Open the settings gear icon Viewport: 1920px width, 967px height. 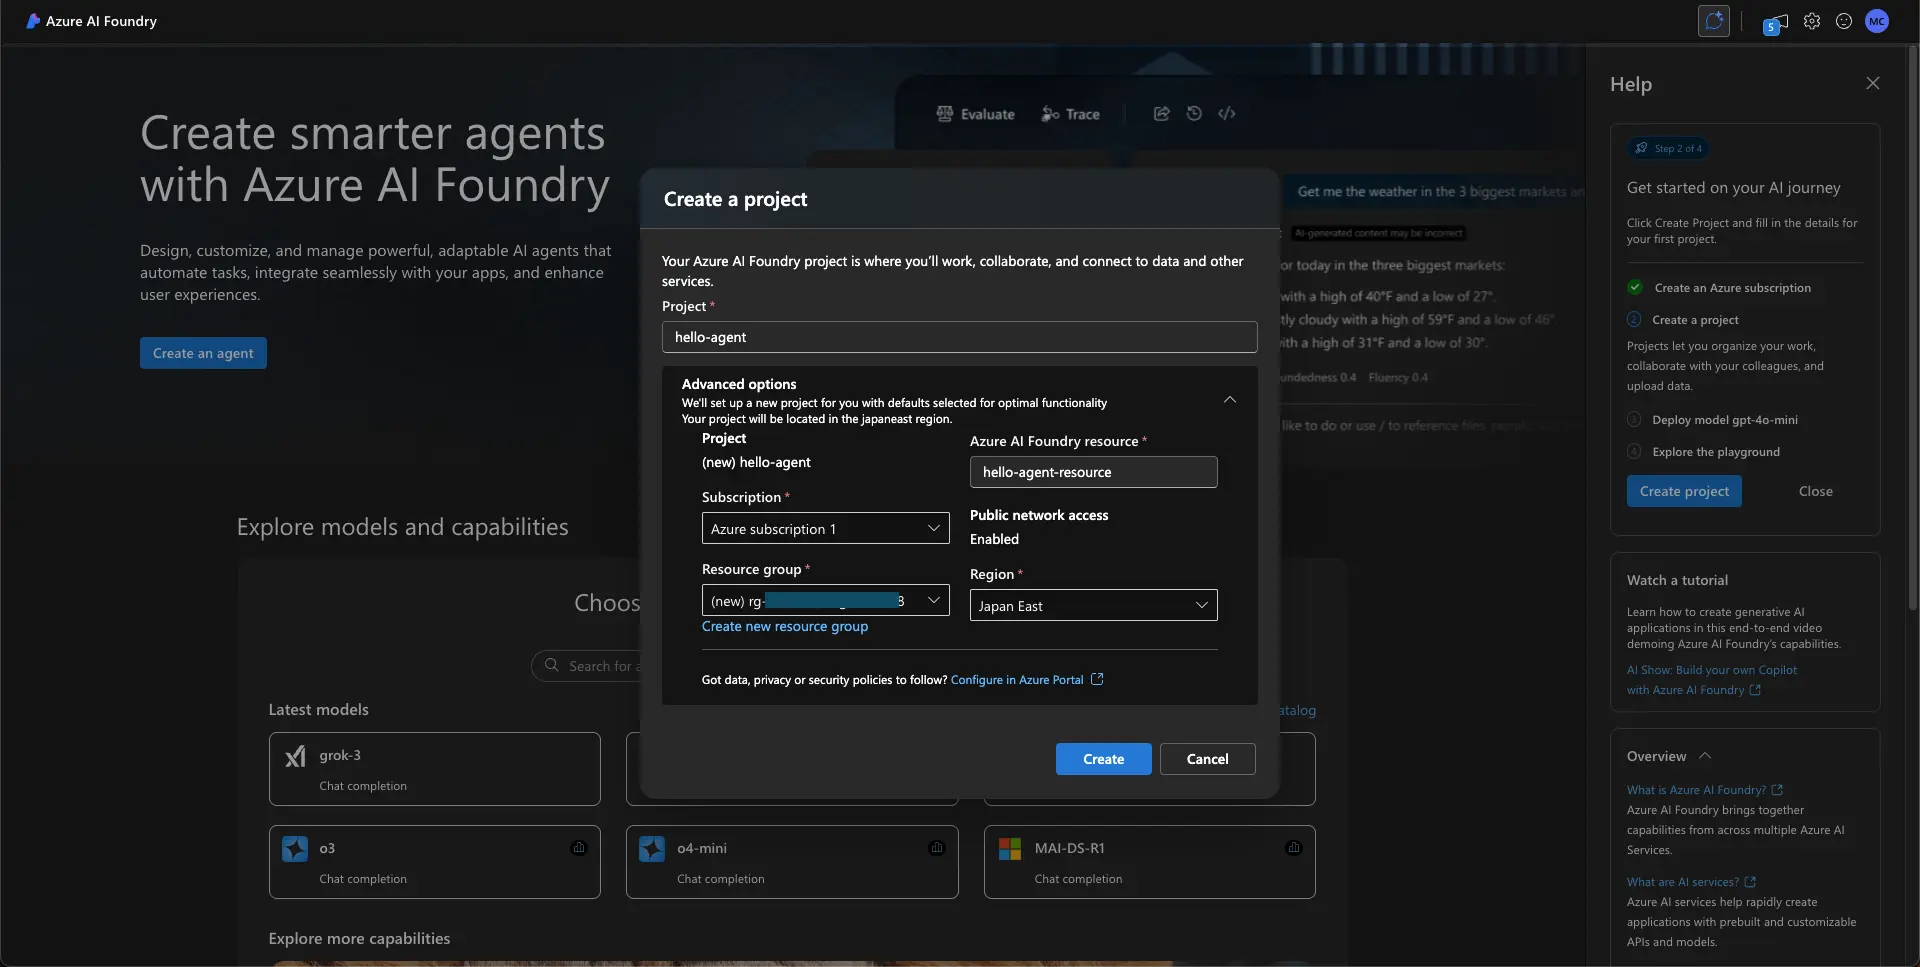point(1812,21)
